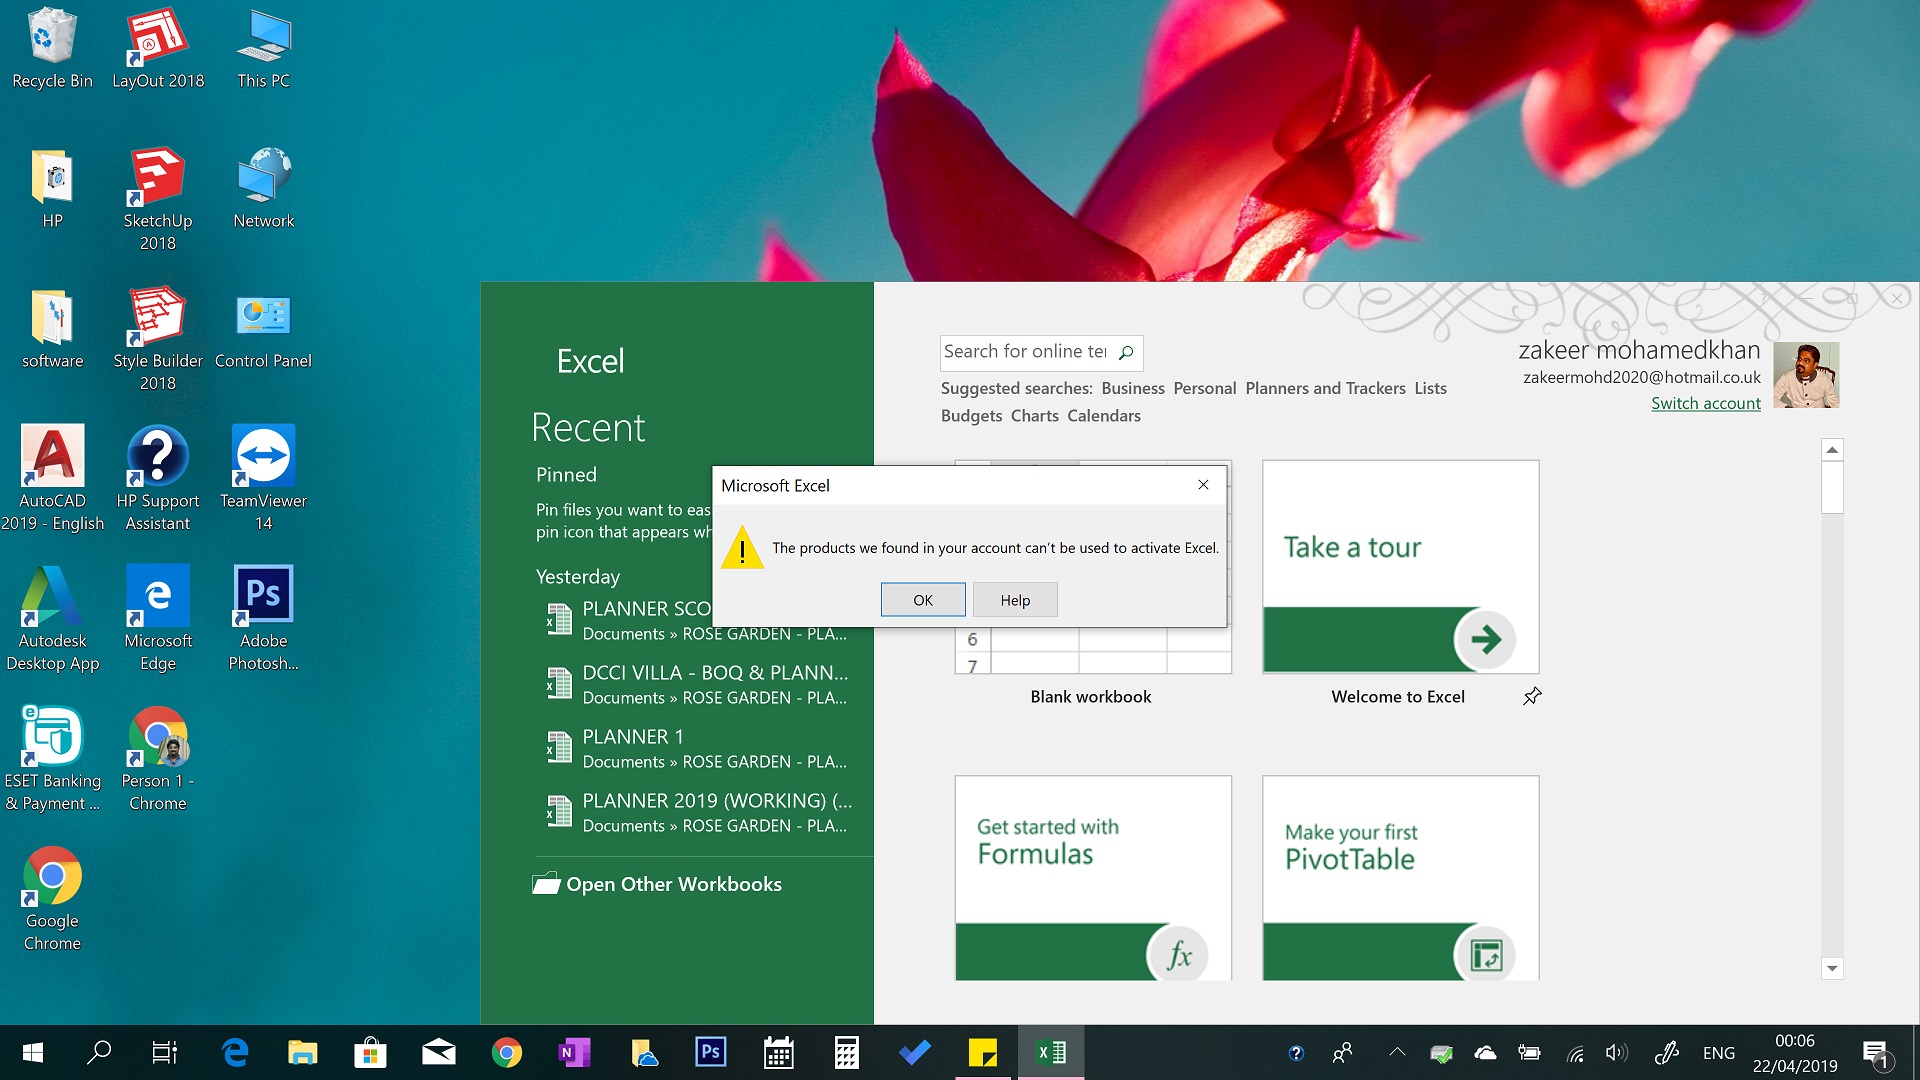Open File Explorer from the taskbar
Screen dimensions: 1920x1080
(x=303, y=1052)
